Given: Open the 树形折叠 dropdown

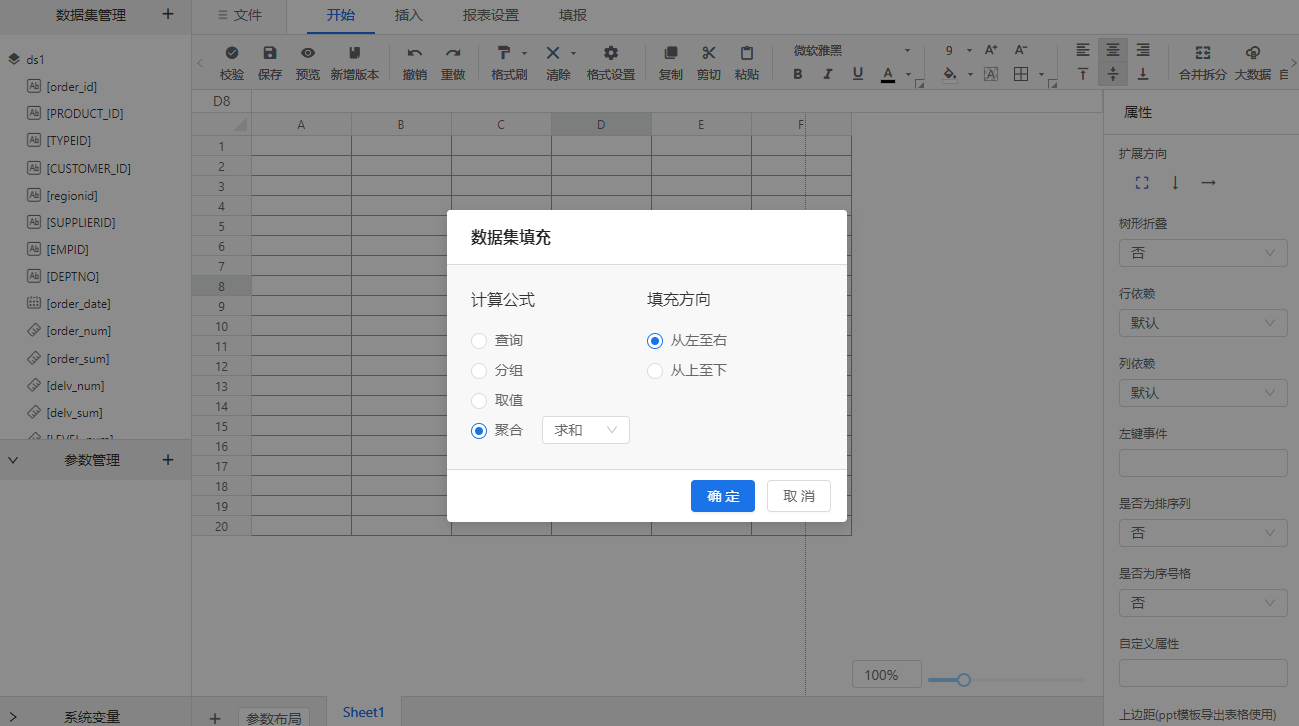Looking at the screenshot, I should [1203, 253].
